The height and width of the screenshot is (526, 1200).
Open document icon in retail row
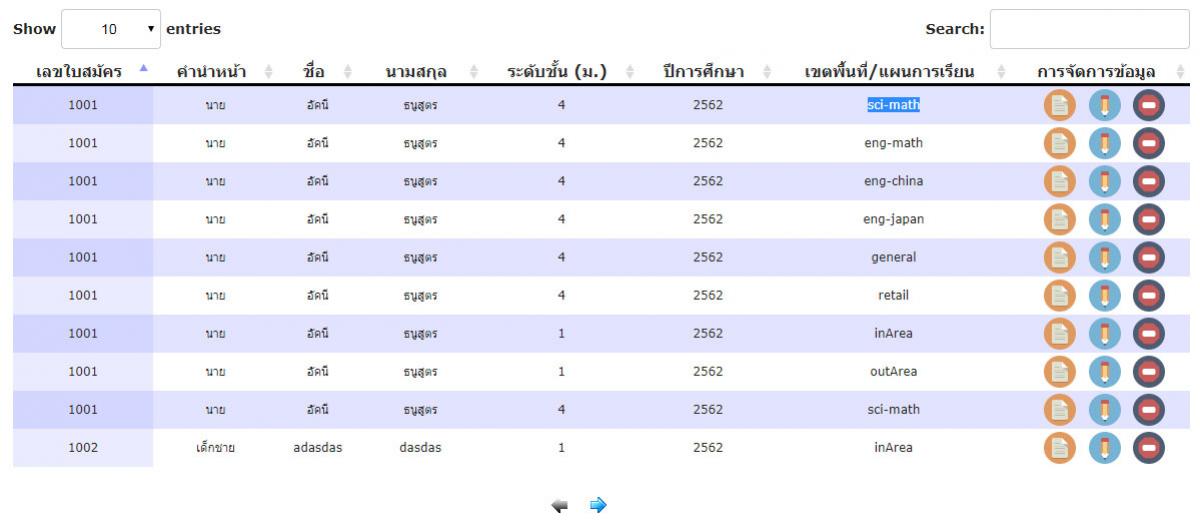coord(1061,295)
